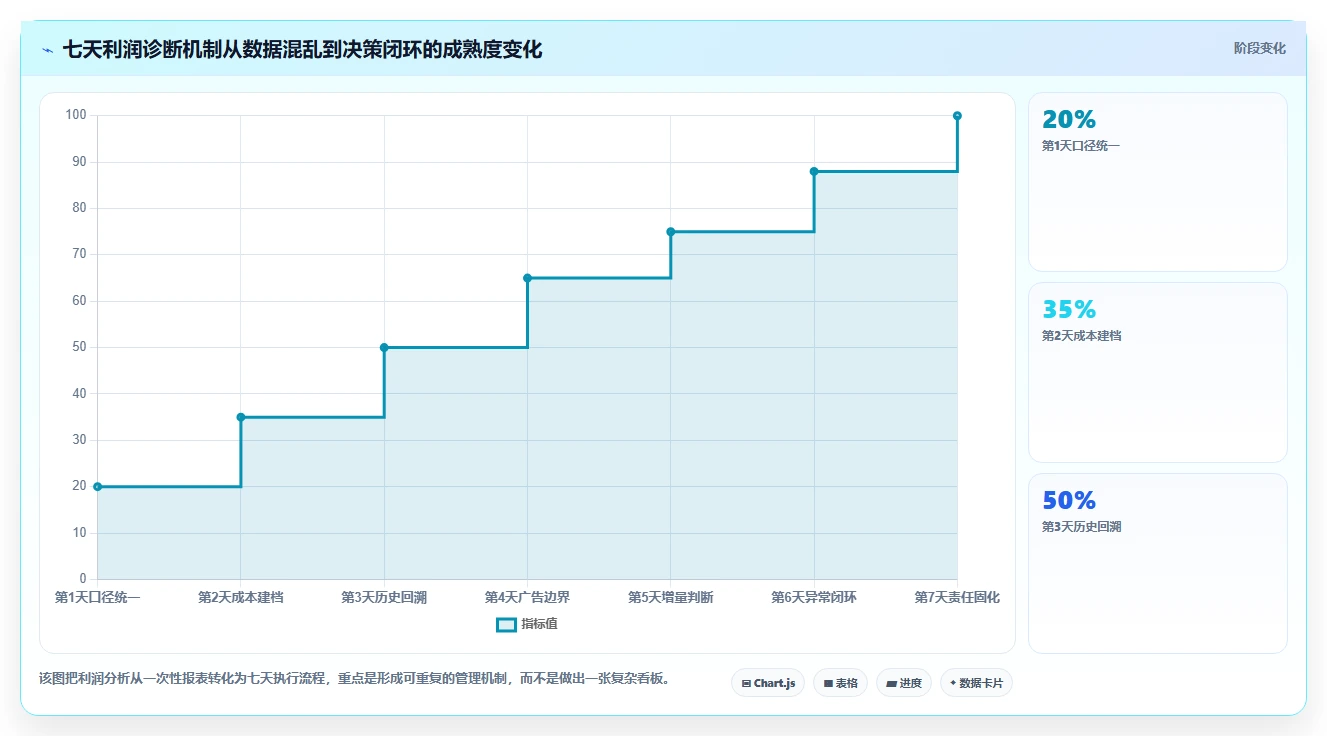Open the 20% data card

point(1157,182)
